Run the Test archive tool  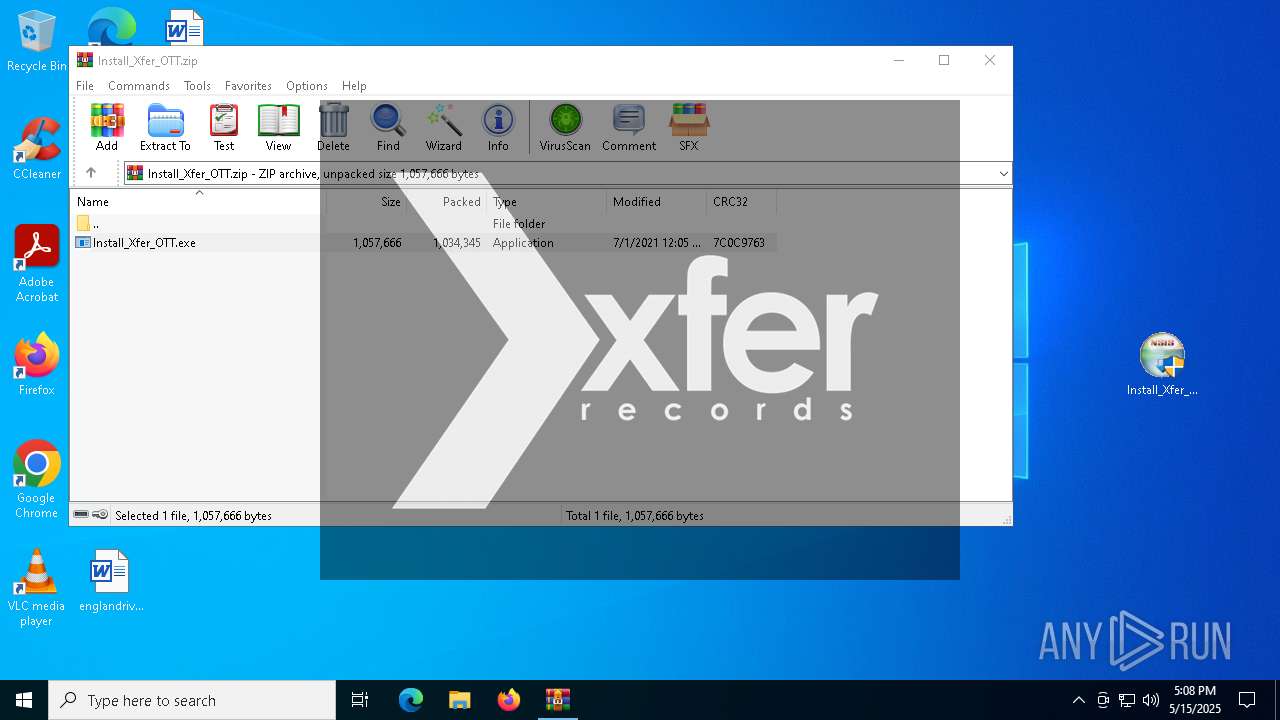point(224,127)
